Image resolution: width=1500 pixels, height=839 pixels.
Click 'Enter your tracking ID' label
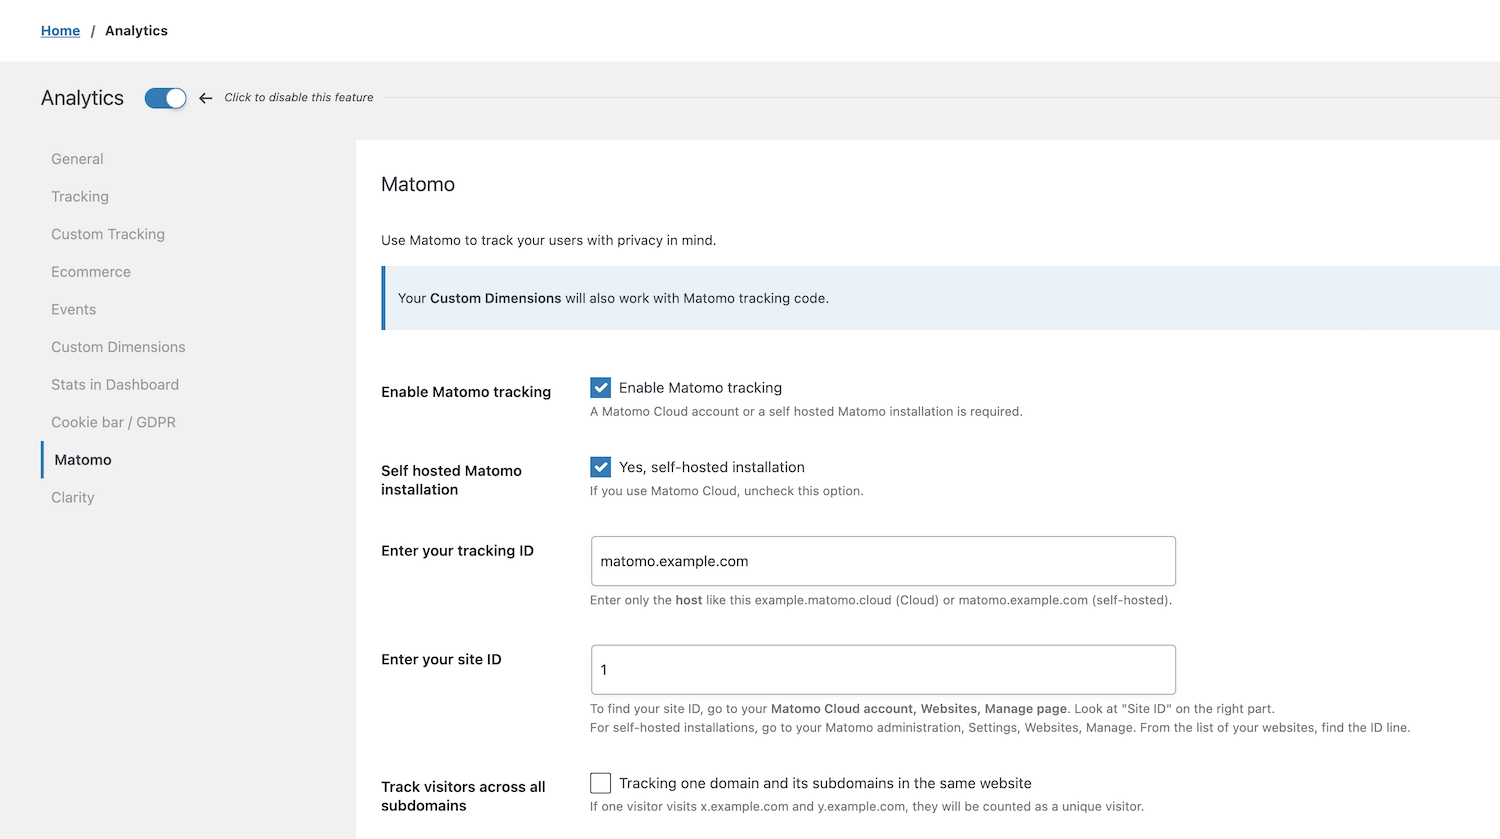[x=457, y=551]
